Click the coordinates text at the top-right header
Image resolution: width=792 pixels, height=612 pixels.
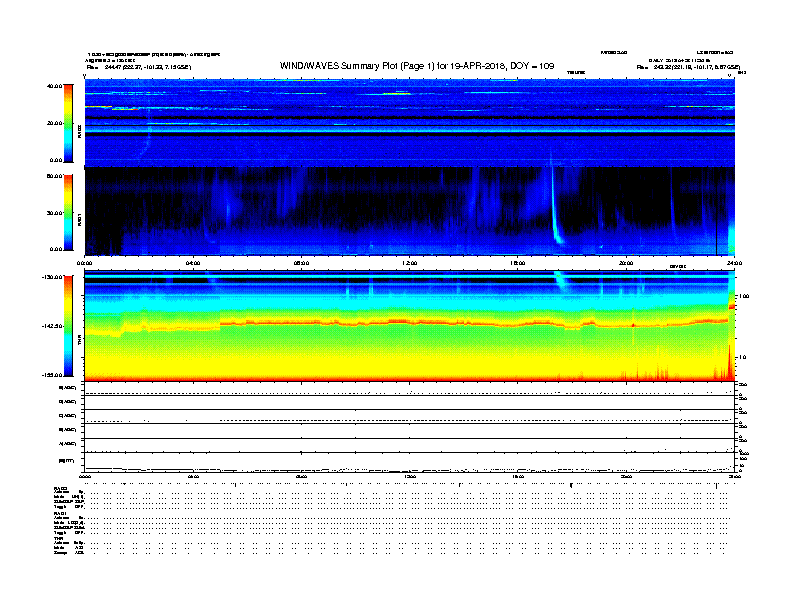(x=688, y=67)
